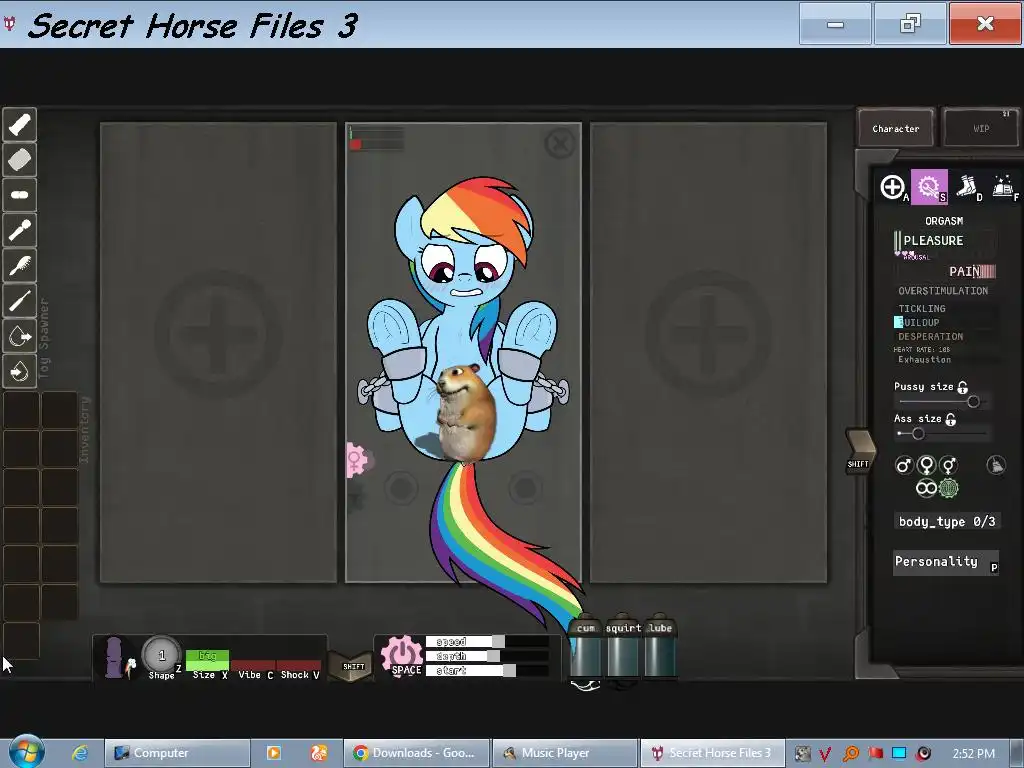Open the plus panel marked A

click(893, 187)
